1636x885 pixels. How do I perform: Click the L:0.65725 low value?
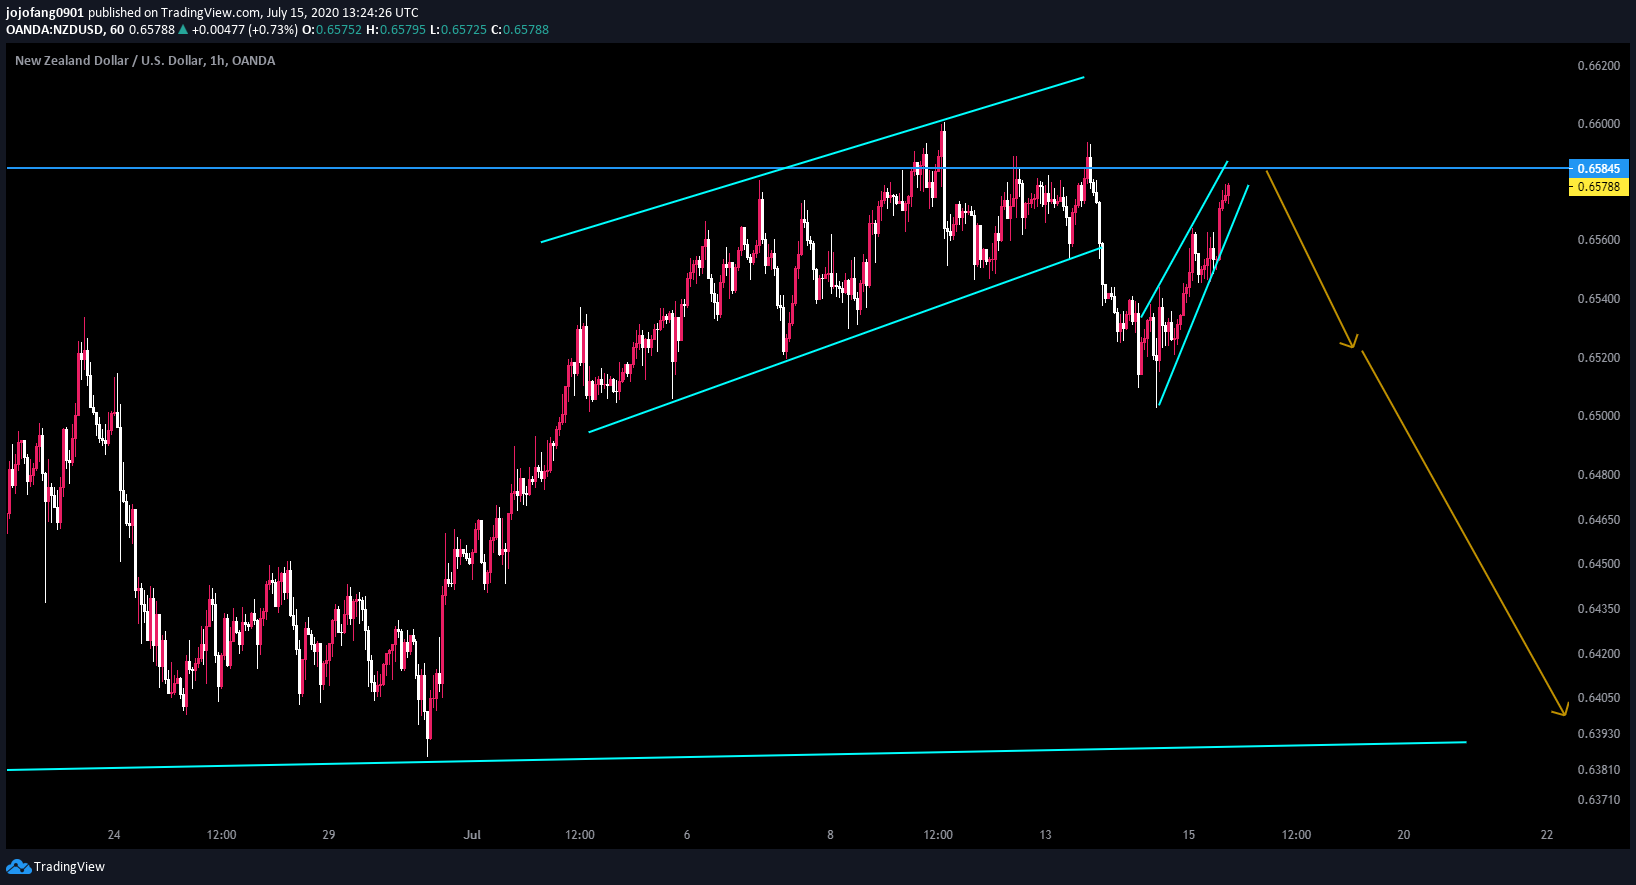click(x=458, y=30)
